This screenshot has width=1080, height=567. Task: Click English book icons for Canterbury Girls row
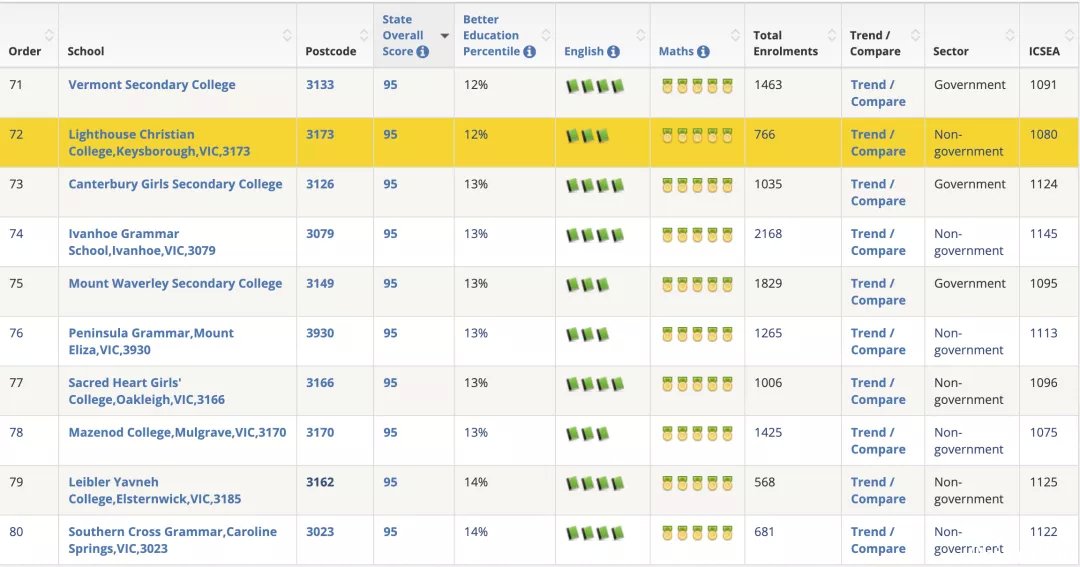pos(595,185)
